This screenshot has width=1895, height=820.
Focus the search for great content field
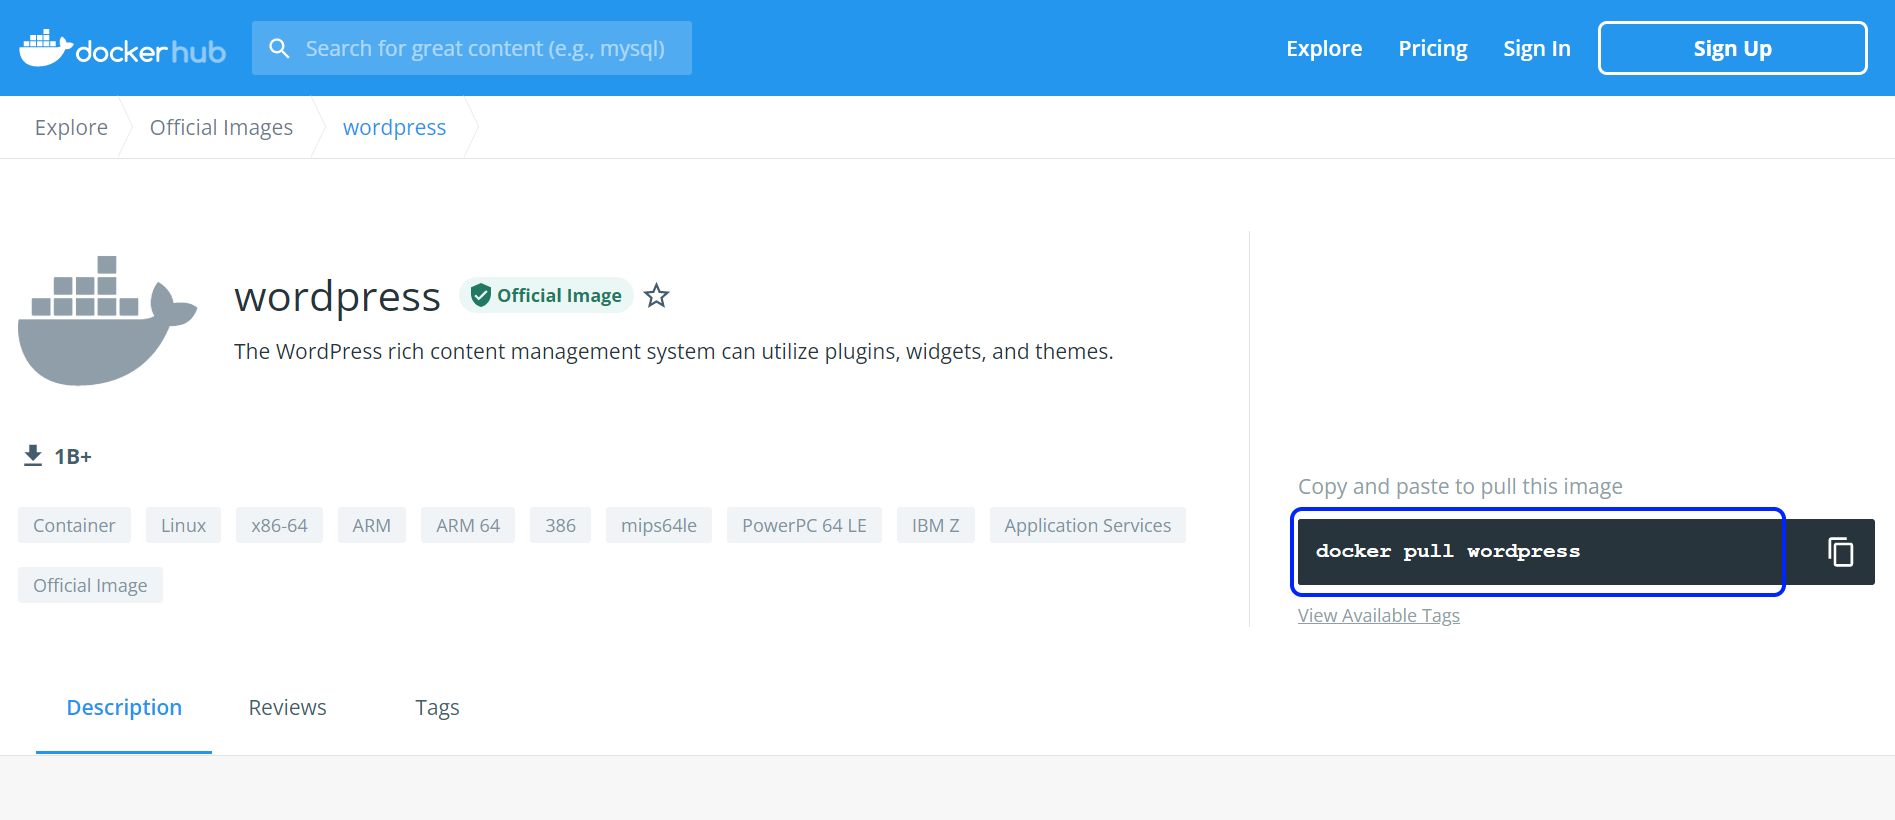(472, 48)
